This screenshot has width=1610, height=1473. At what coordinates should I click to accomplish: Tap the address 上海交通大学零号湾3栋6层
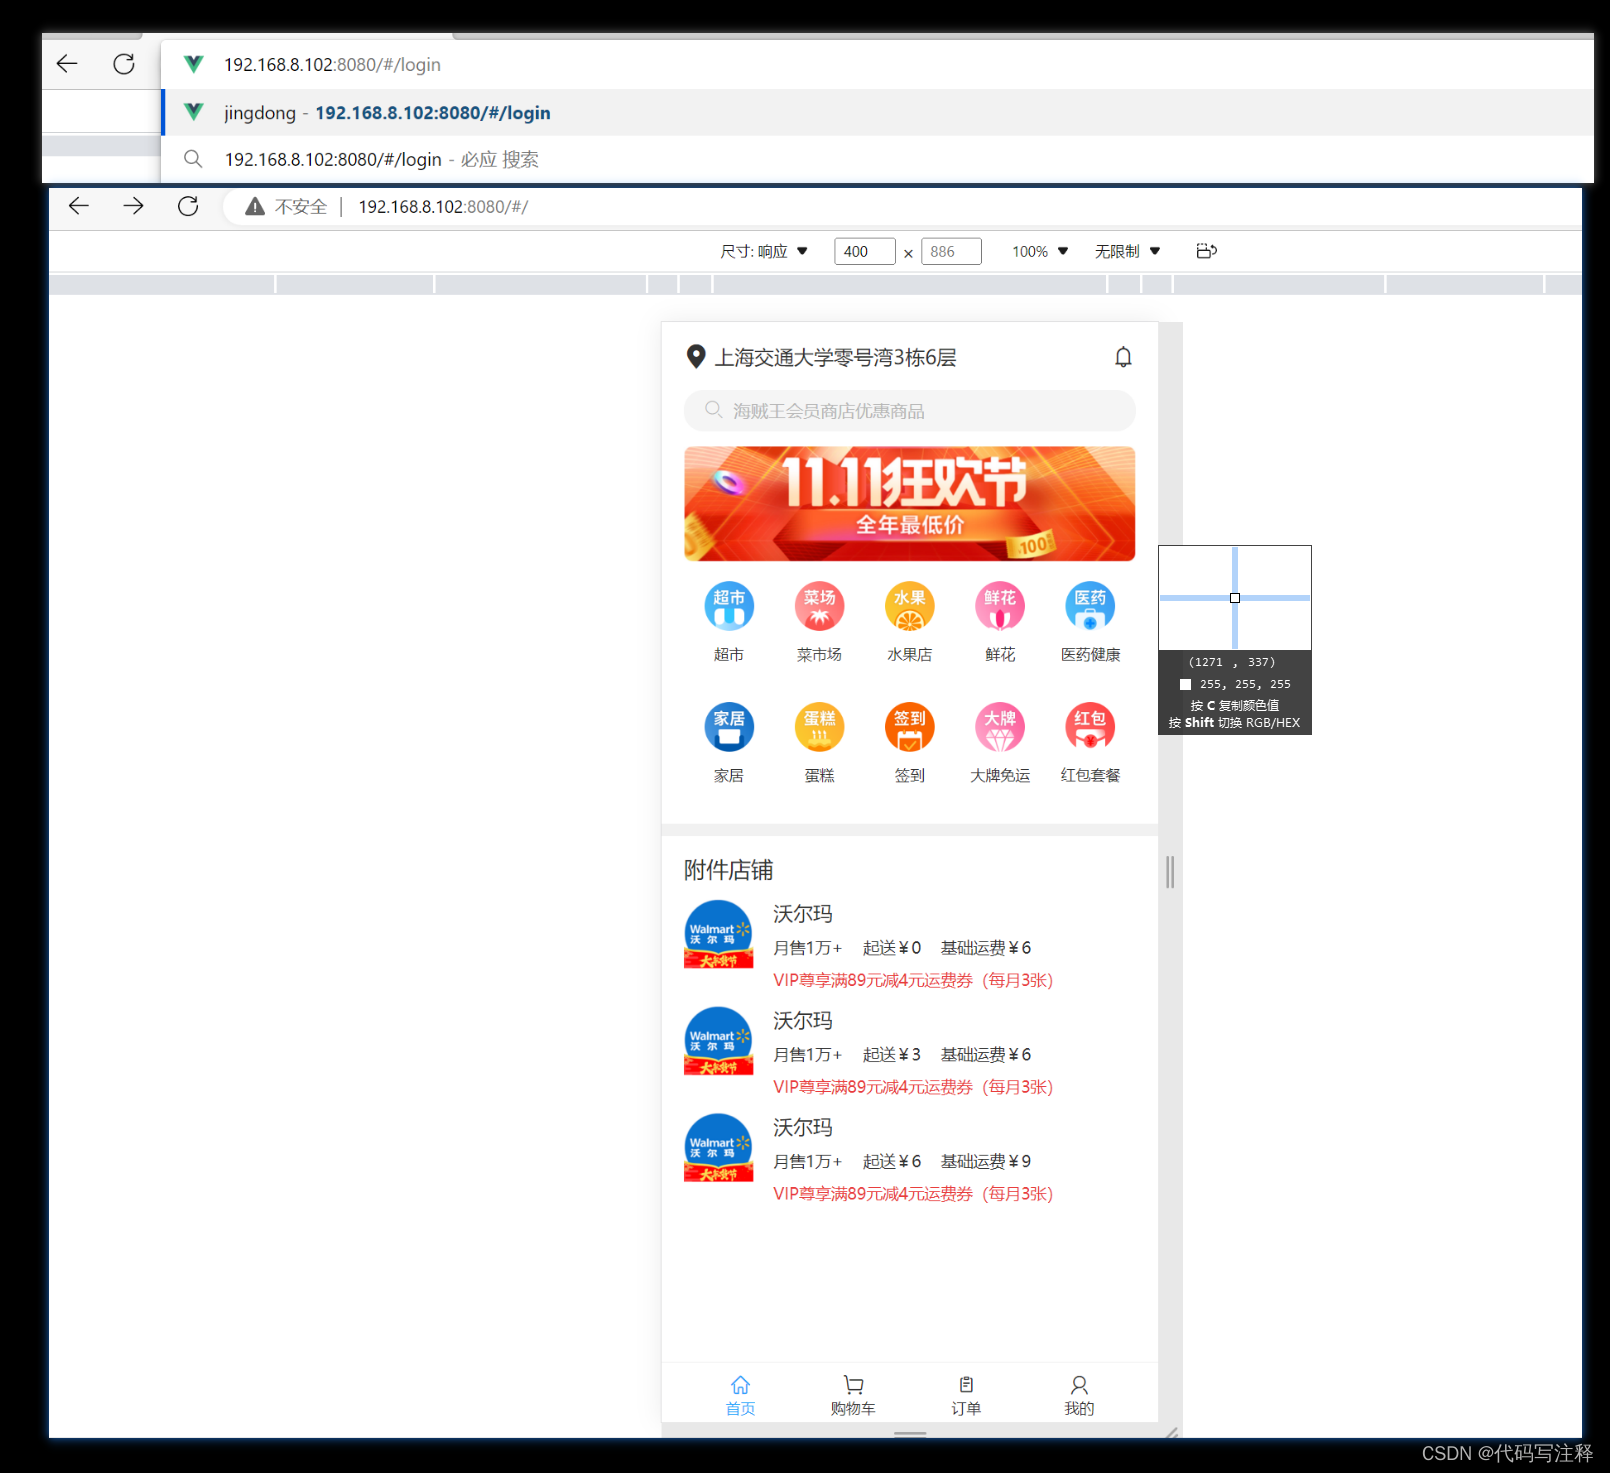point(835,357)
